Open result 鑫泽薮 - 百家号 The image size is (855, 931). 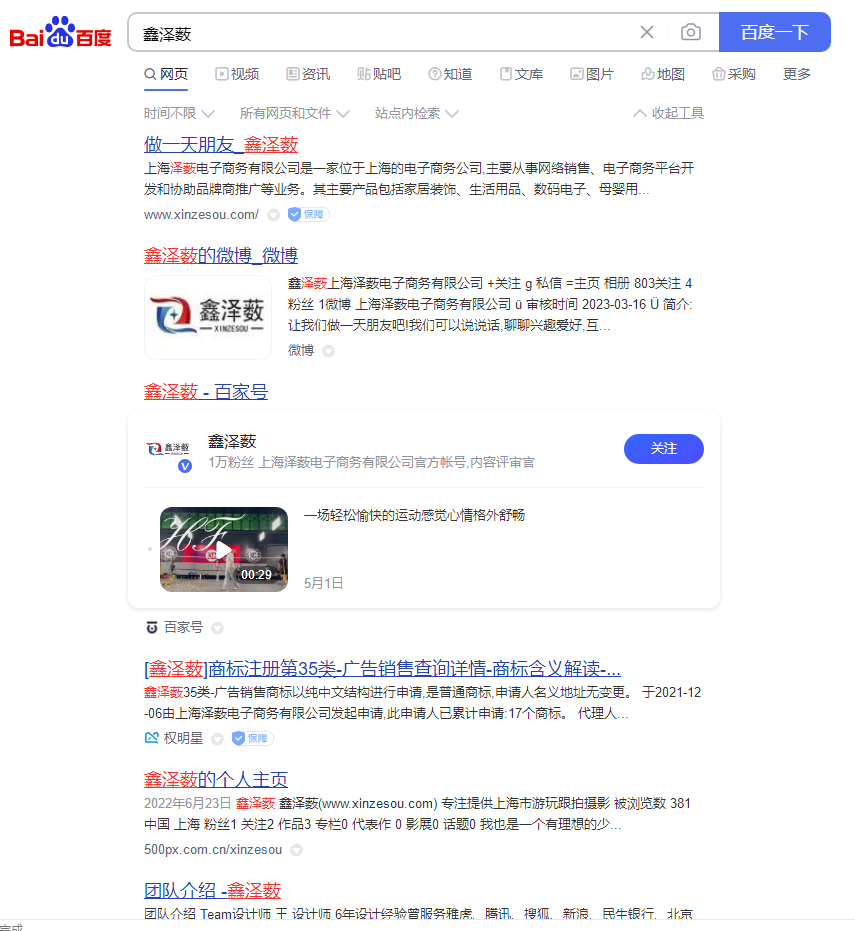coord(206,391)
